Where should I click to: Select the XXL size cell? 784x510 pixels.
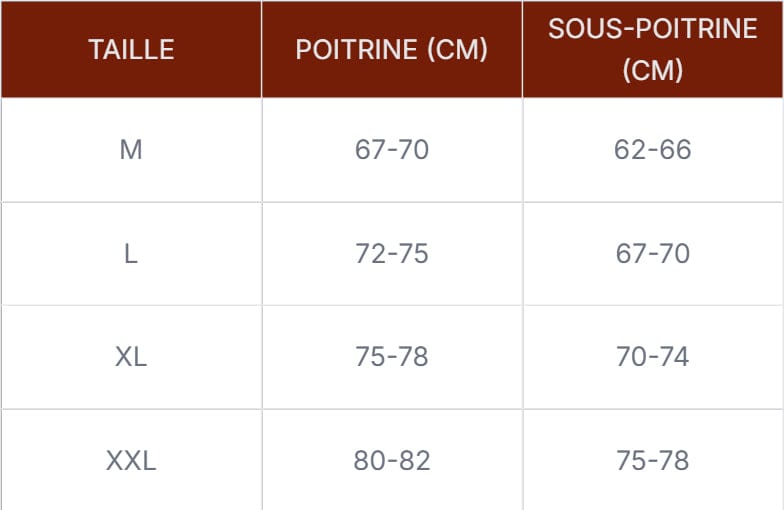coord(131,460)
